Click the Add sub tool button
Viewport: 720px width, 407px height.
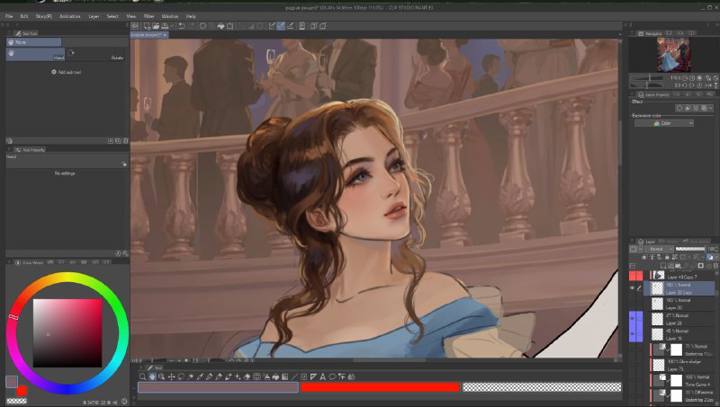click(67, 72)
